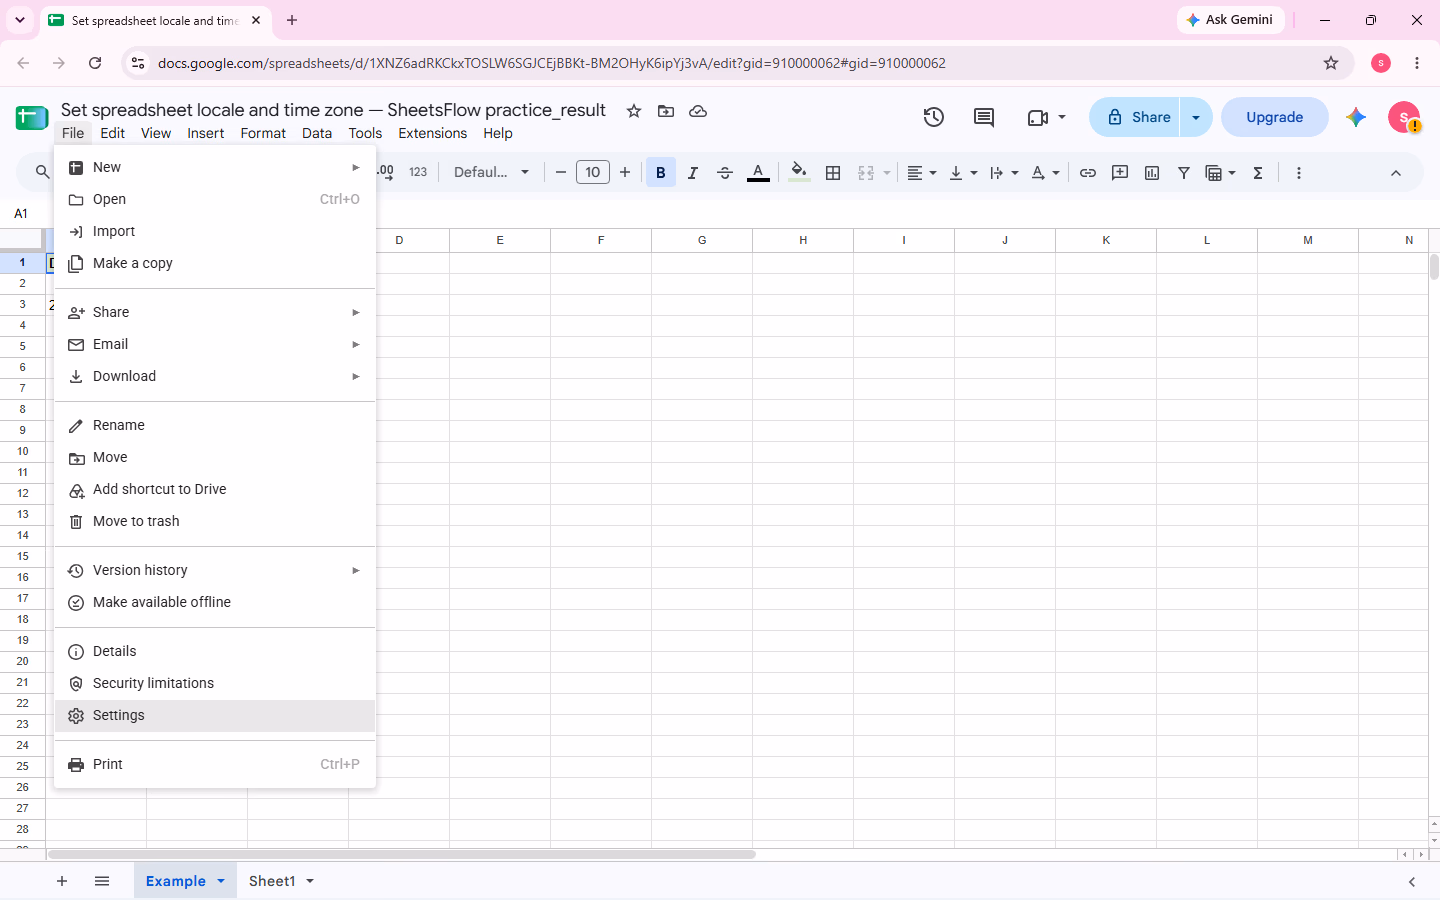Expand the New submenu arrow
The height and width of the screenshot is (900, 1440).
(x=355, y=167)
